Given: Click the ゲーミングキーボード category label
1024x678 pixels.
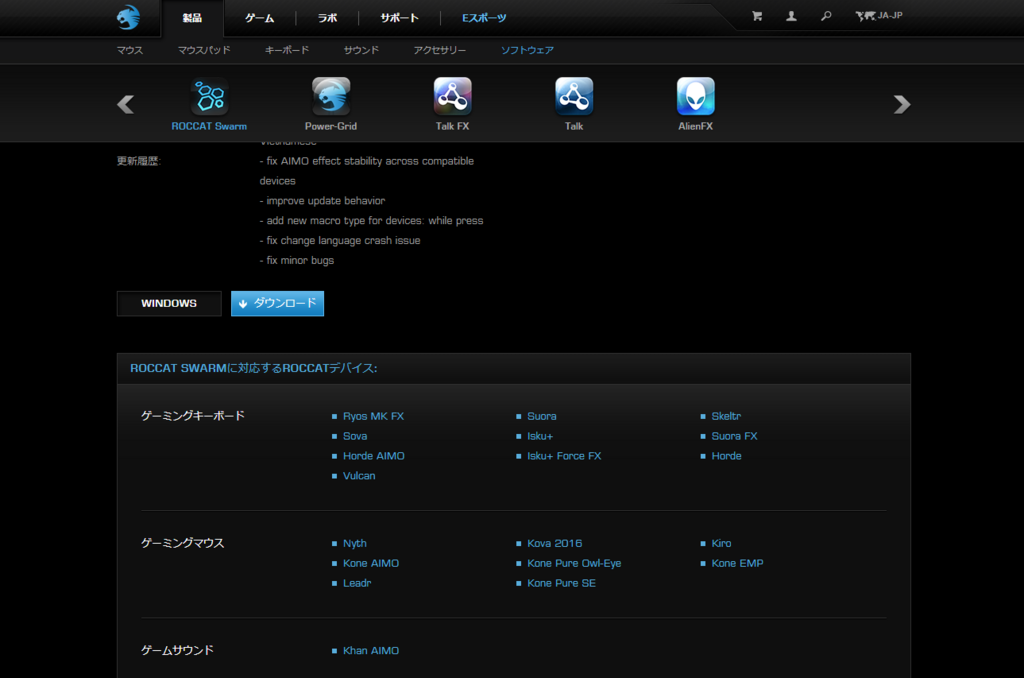Looking at the screenshot, I should (x=193, y=416).
